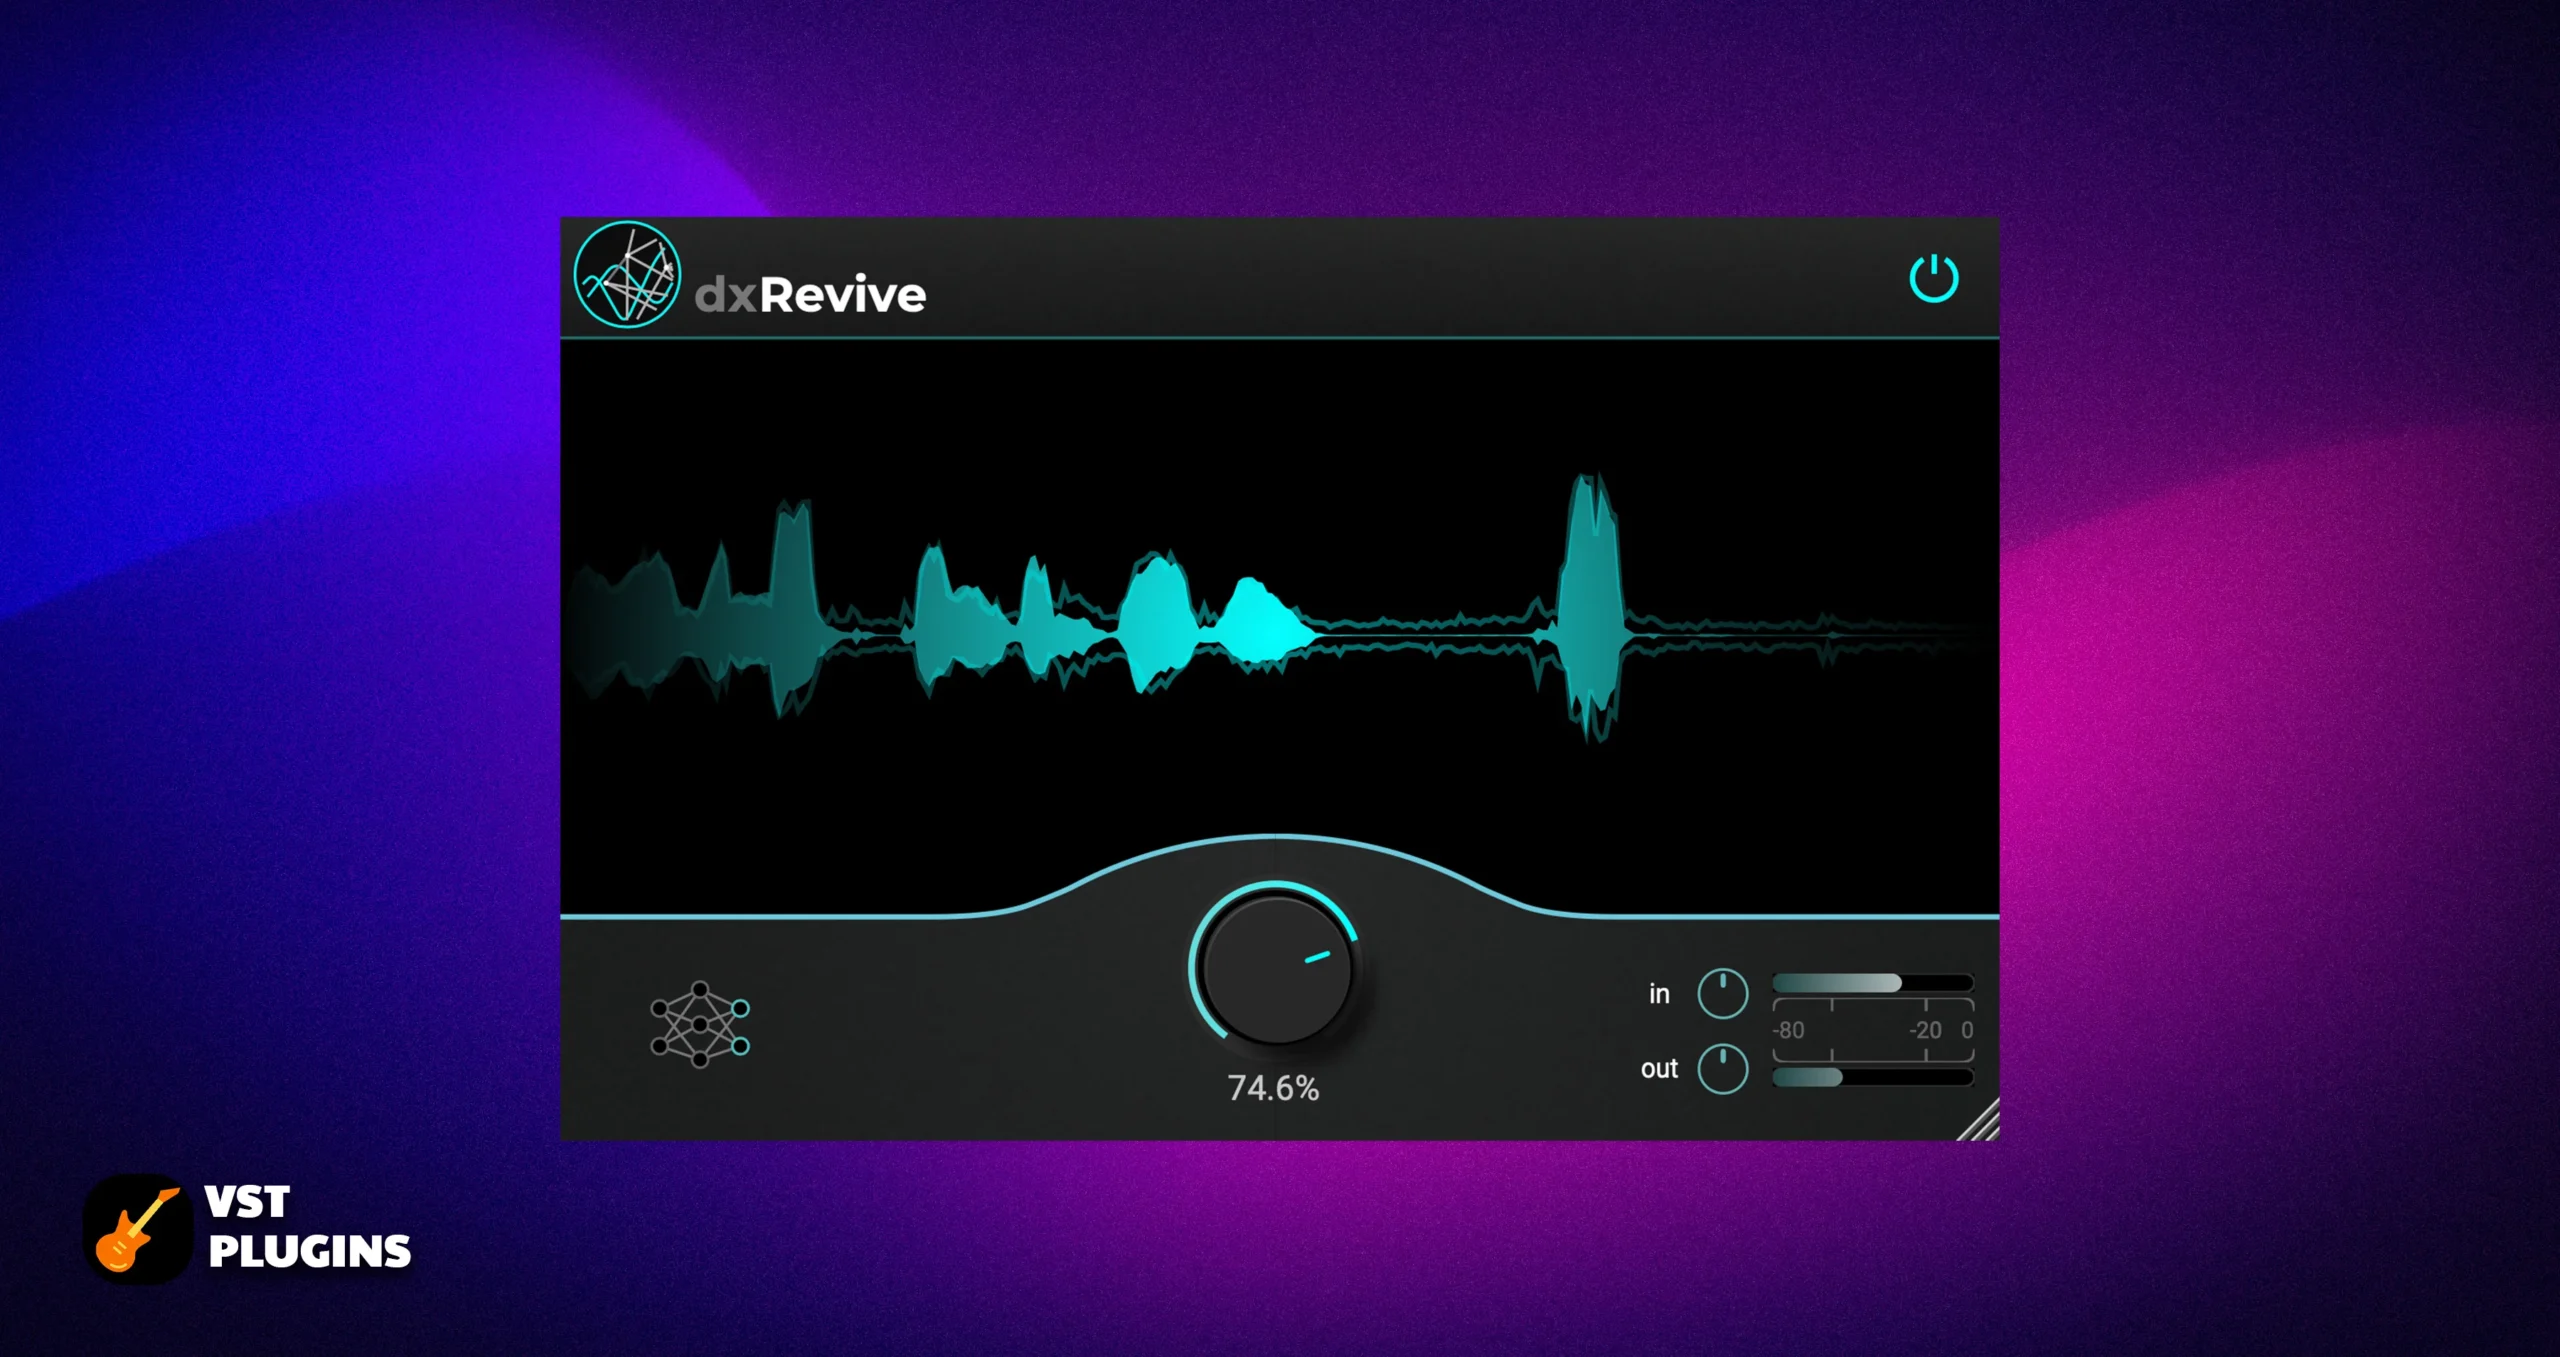Image resolution: width=2560 pixels, height=1357 pixels.
Task: Click the resize grip in plugin corner
Action: 1979,1120
